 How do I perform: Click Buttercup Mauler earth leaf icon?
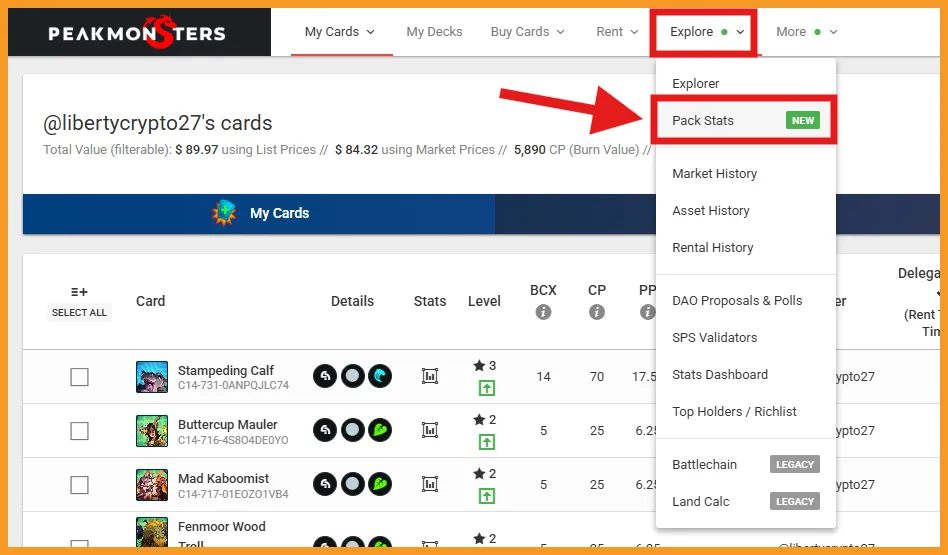coord(380,430)
